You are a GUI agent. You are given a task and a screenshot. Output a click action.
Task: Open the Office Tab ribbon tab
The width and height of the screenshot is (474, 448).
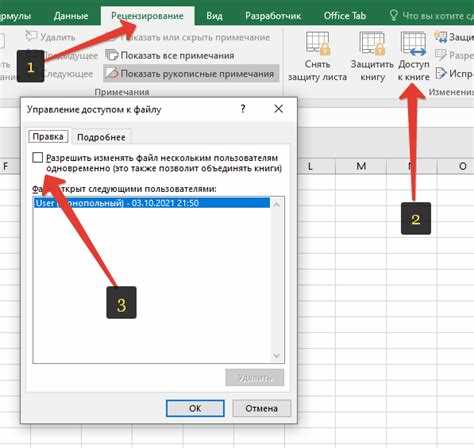coord(345,16)
